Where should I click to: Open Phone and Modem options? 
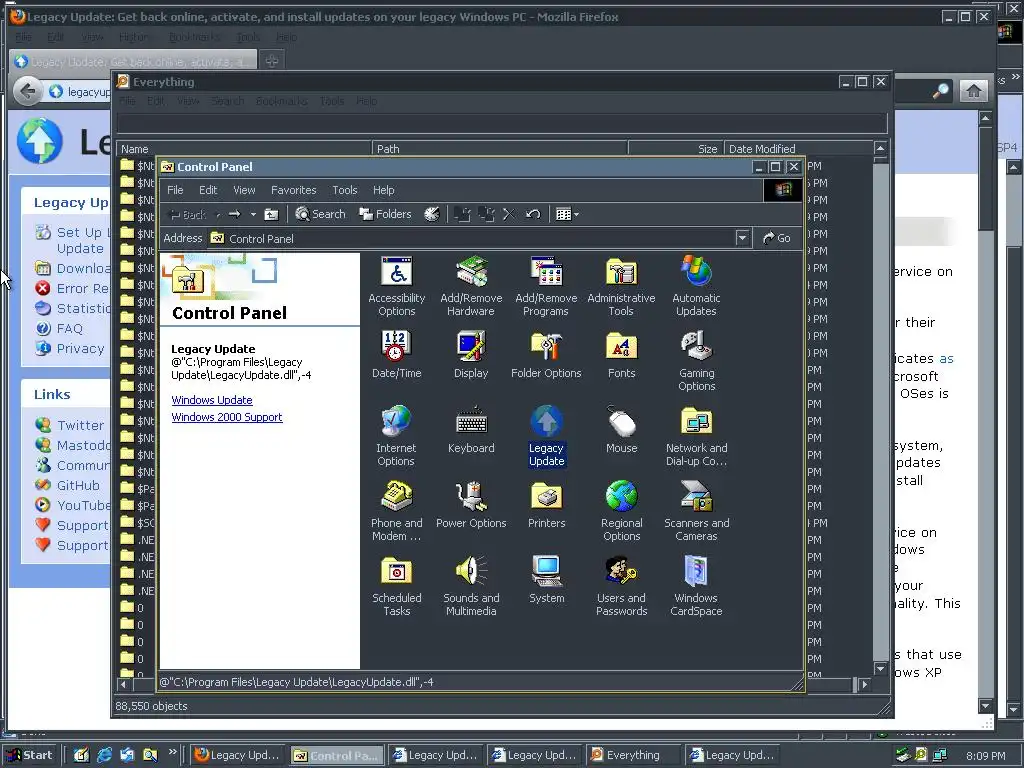(x=396, y=511)
